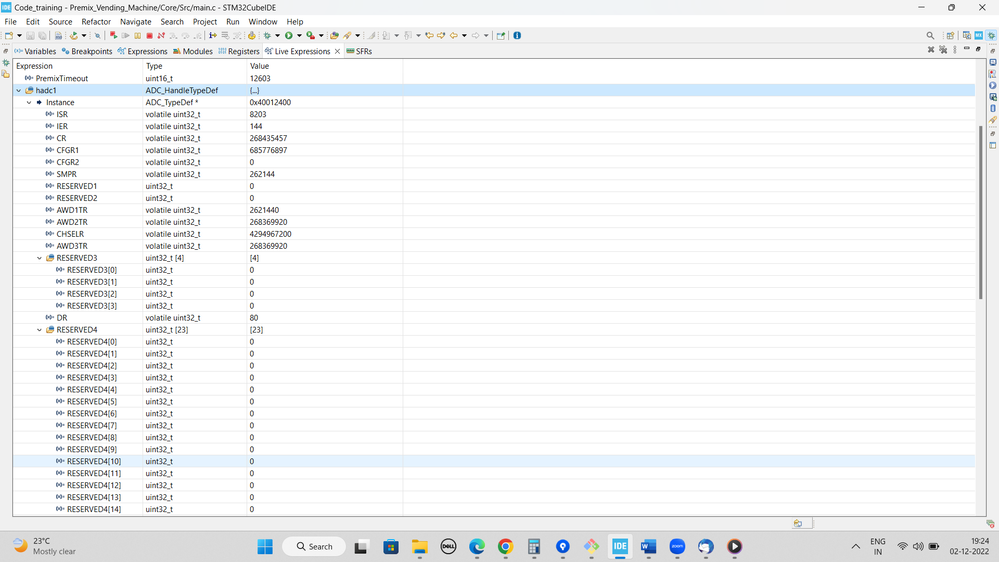999x562 pixels.
Task: Terminate debugging with the red stop icon
Action: tap(149, 36)
